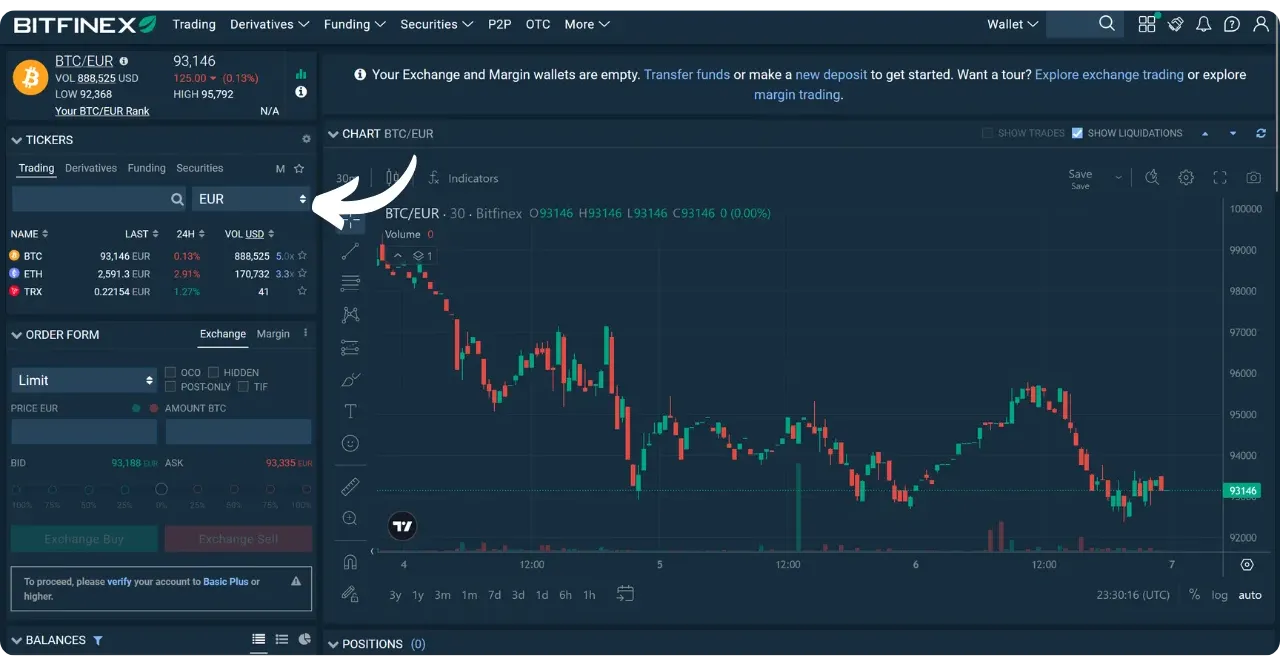Open the Limit order type dropdown

[83, 380]
